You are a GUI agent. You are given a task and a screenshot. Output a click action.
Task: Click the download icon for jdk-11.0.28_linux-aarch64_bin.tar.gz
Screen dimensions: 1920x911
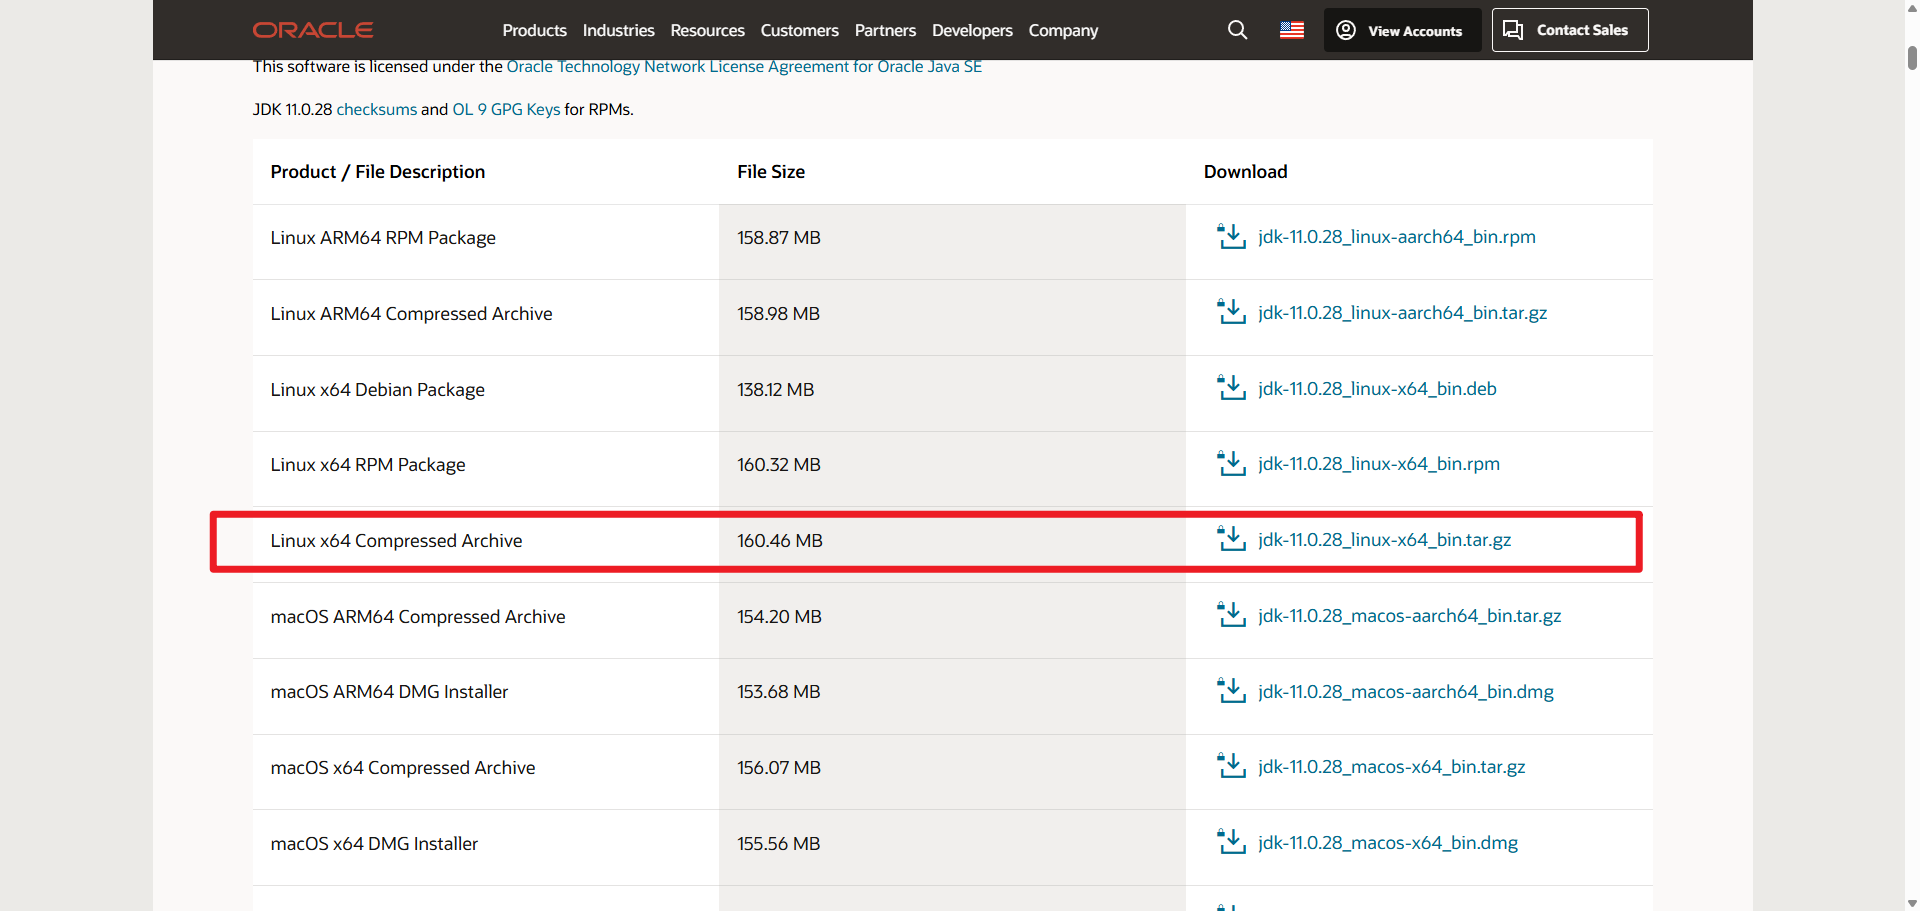1231,313
